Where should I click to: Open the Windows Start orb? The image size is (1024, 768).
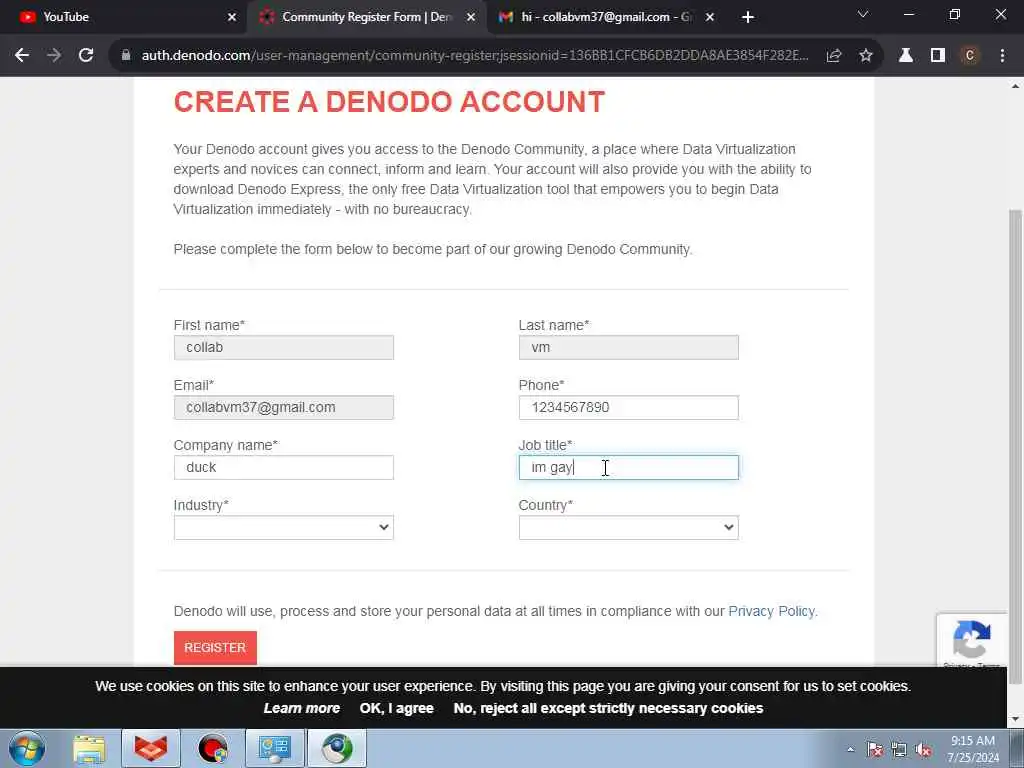point(27,748)
